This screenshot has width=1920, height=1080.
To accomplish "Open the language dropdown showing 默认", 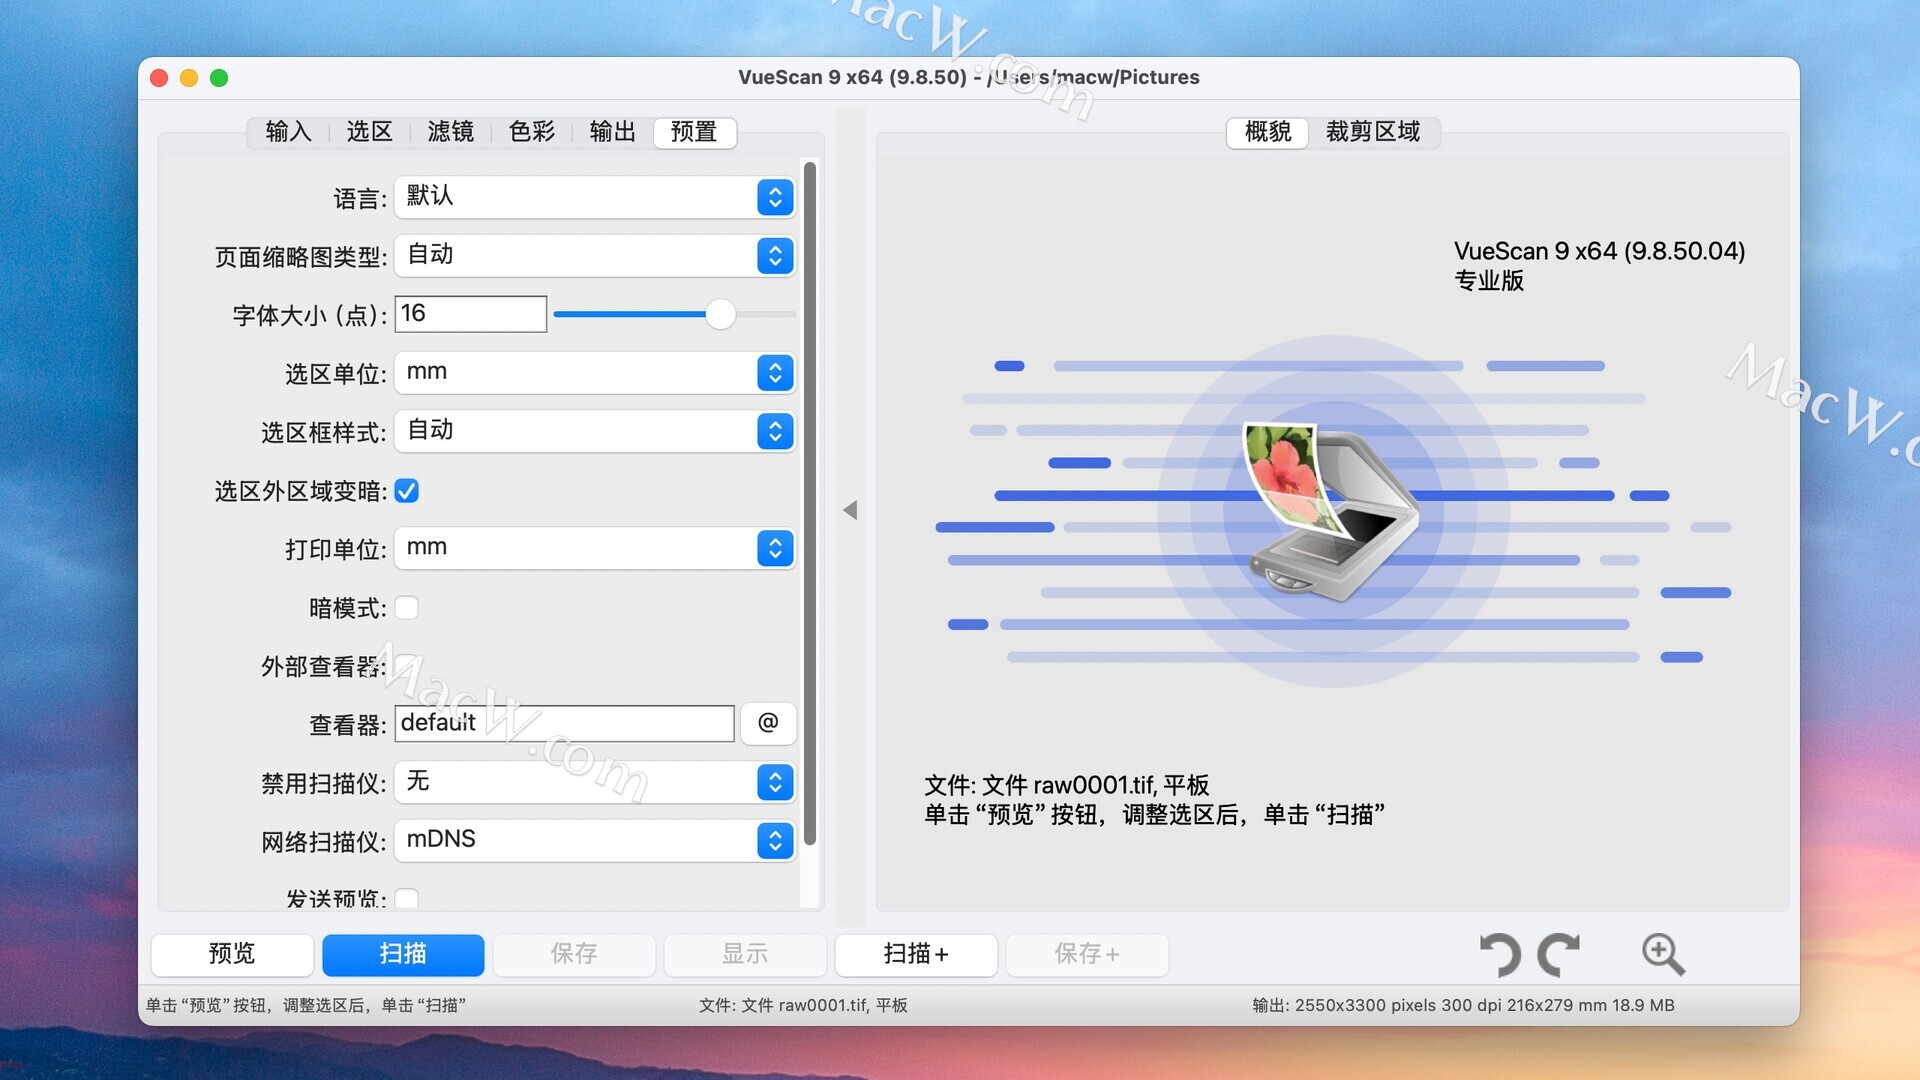I will pyautogui.click(x=595, y=197).
